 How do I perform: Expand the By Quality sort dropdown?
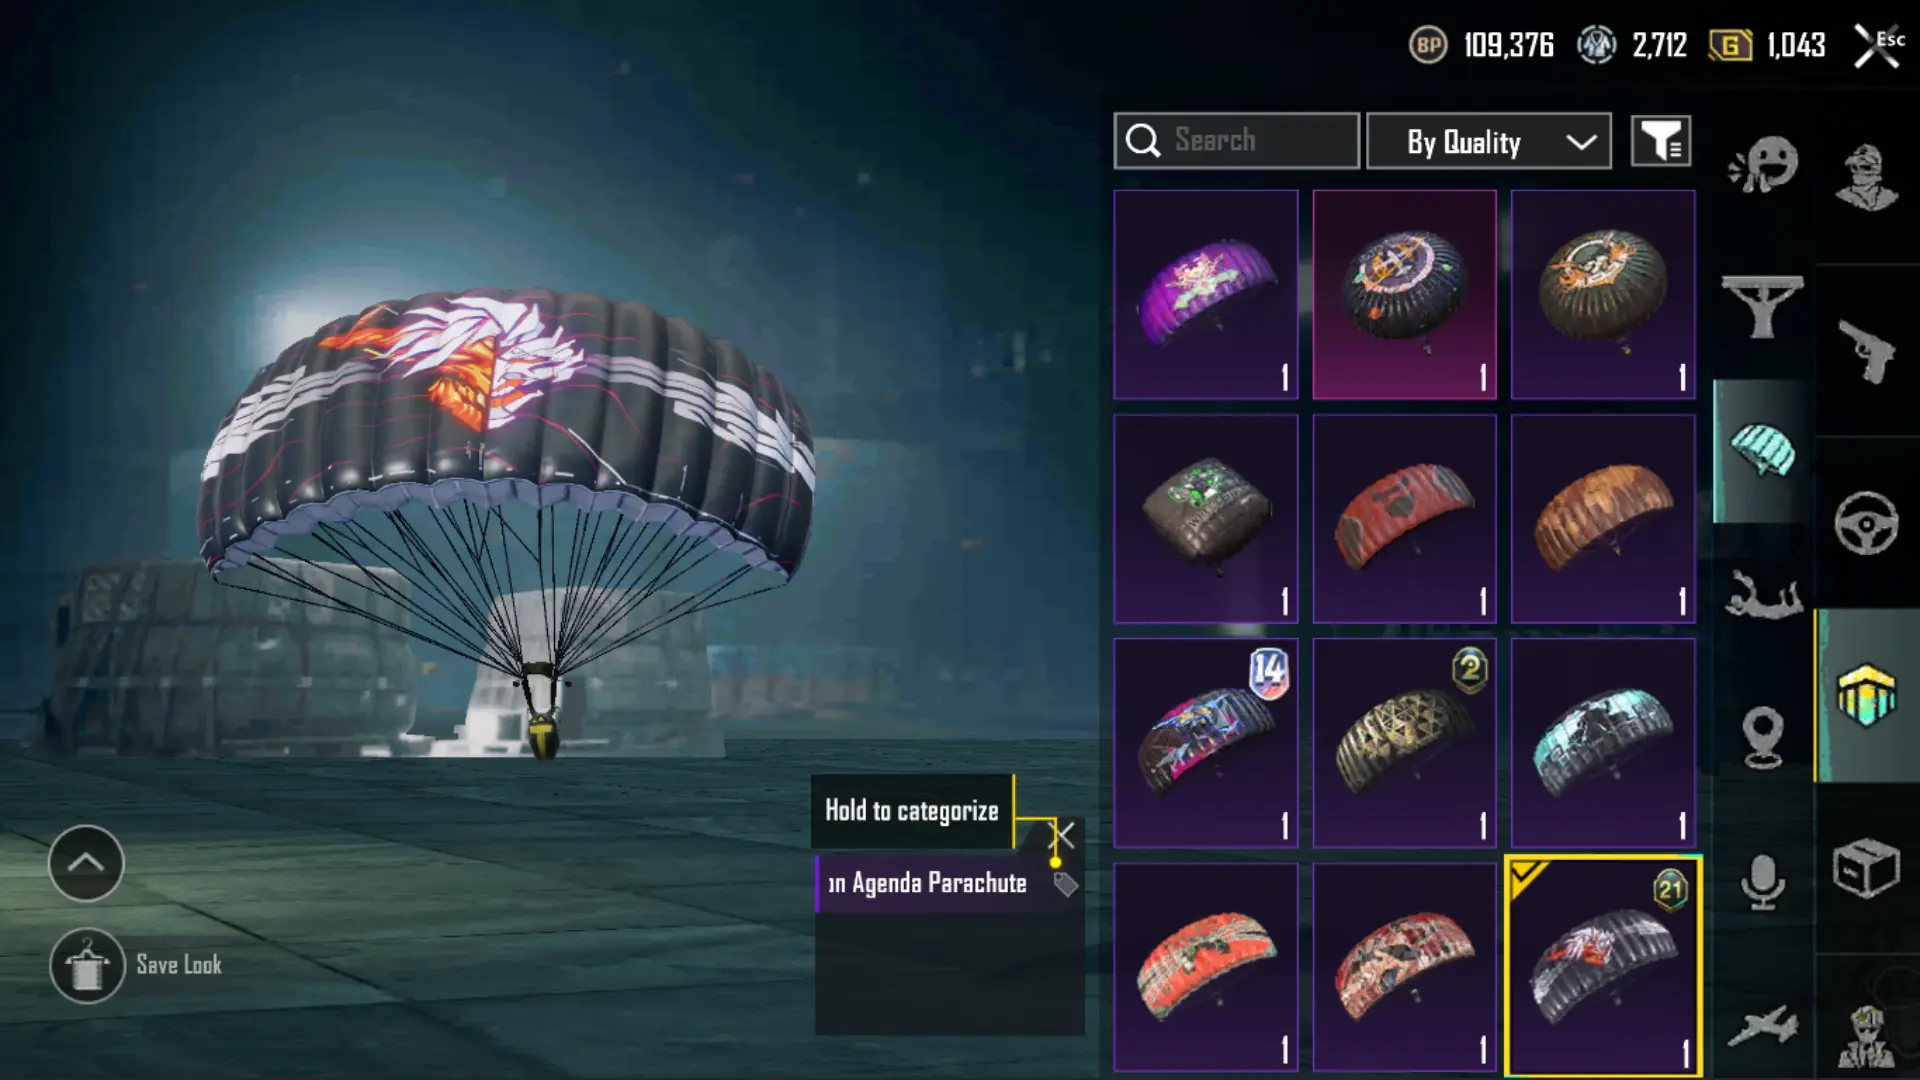tap(1489, 141)
